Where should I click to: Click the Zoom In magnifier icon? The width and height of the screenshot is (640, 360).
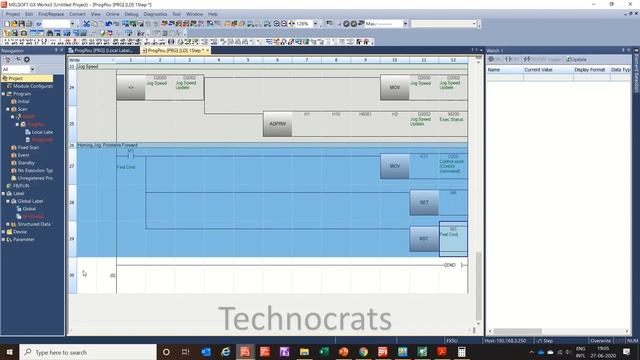point(277,24)
